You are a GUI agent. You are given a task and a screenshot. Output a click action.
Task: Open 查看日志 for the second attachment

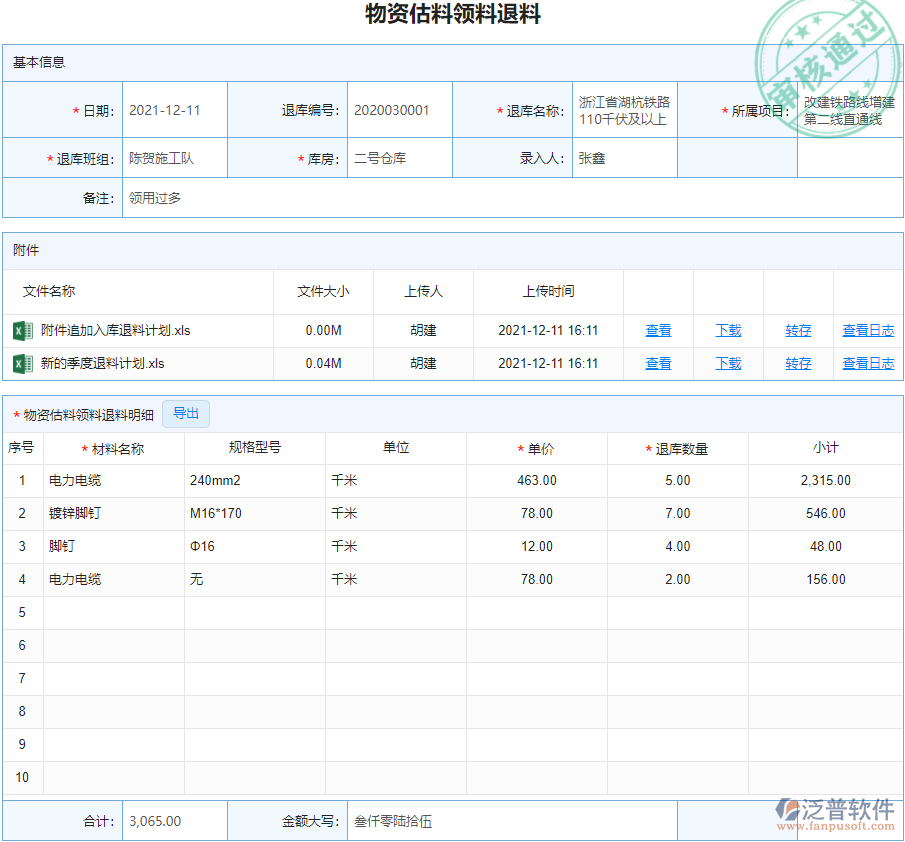(867, 363)
